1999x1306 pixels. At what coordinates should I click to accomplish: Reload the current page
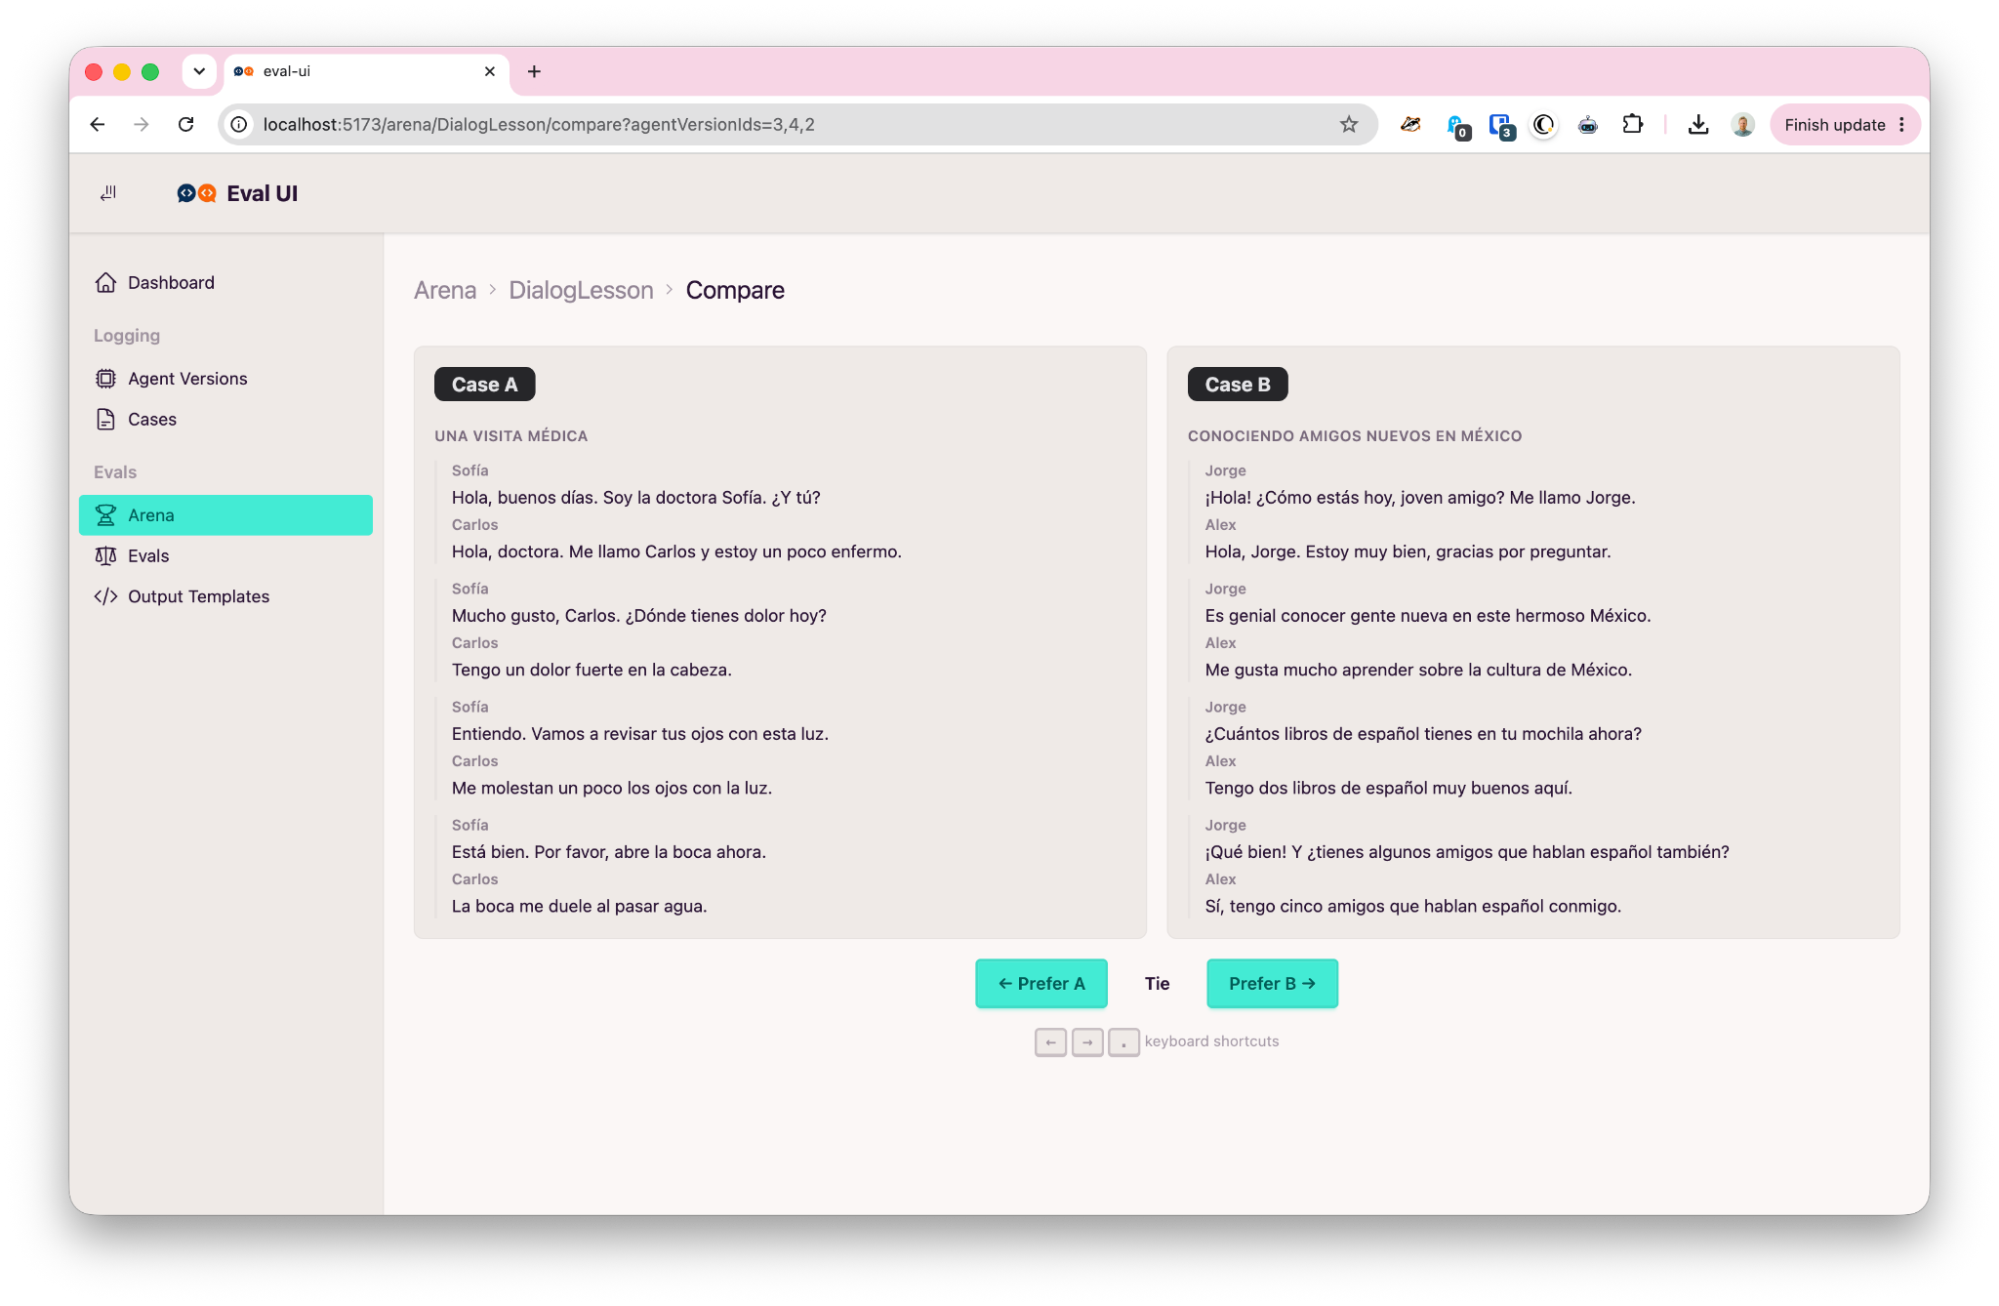[x=186, y=124]
